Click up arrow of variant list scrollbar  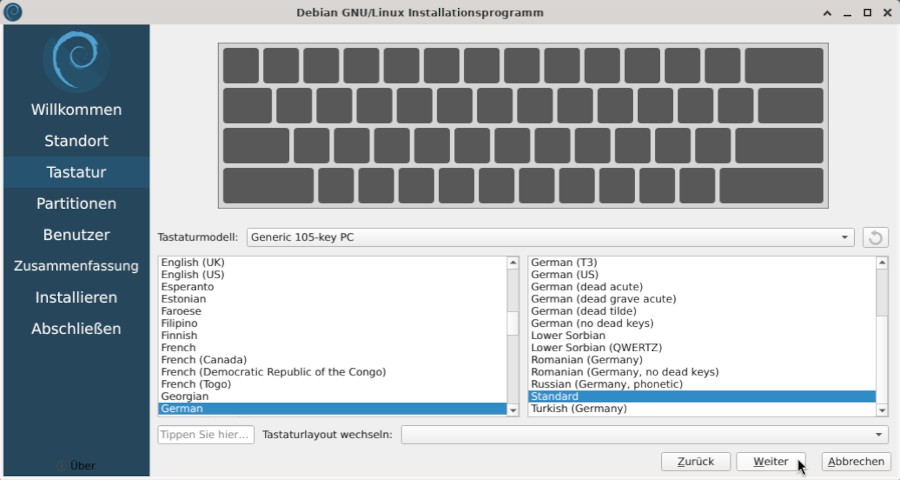(x=882, y=263)
